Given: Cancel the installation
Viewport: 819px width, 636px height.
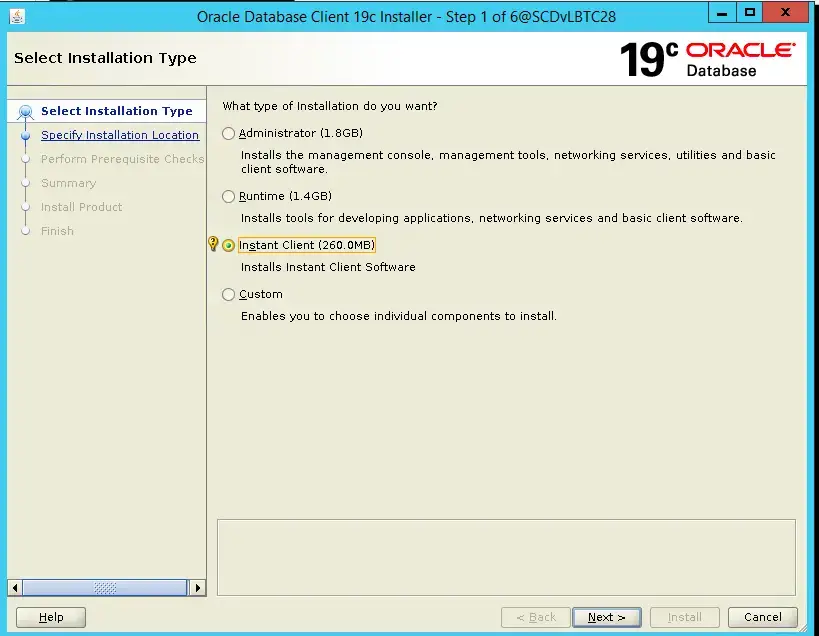Looking at the screenshot, I should [762, 617].
